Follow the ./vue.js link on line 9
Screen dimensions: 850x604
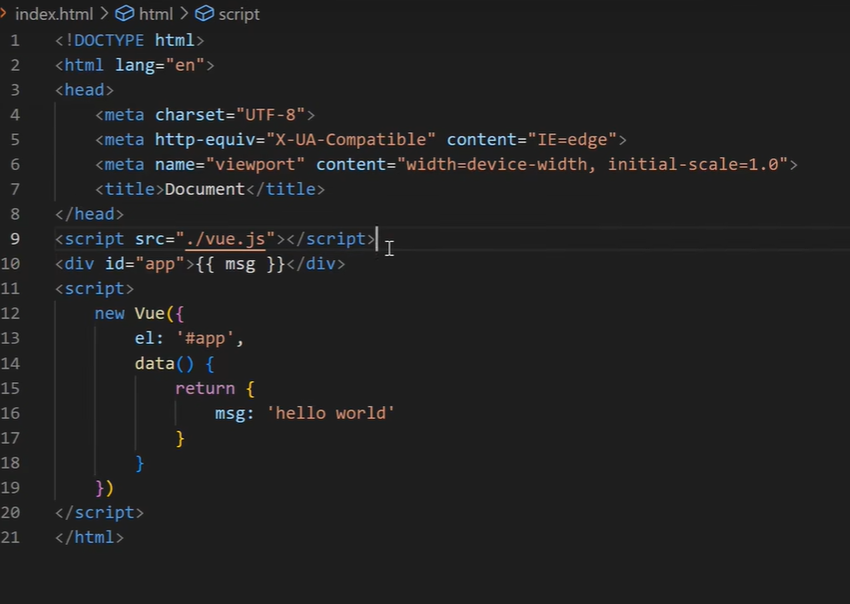pos(225,239)
